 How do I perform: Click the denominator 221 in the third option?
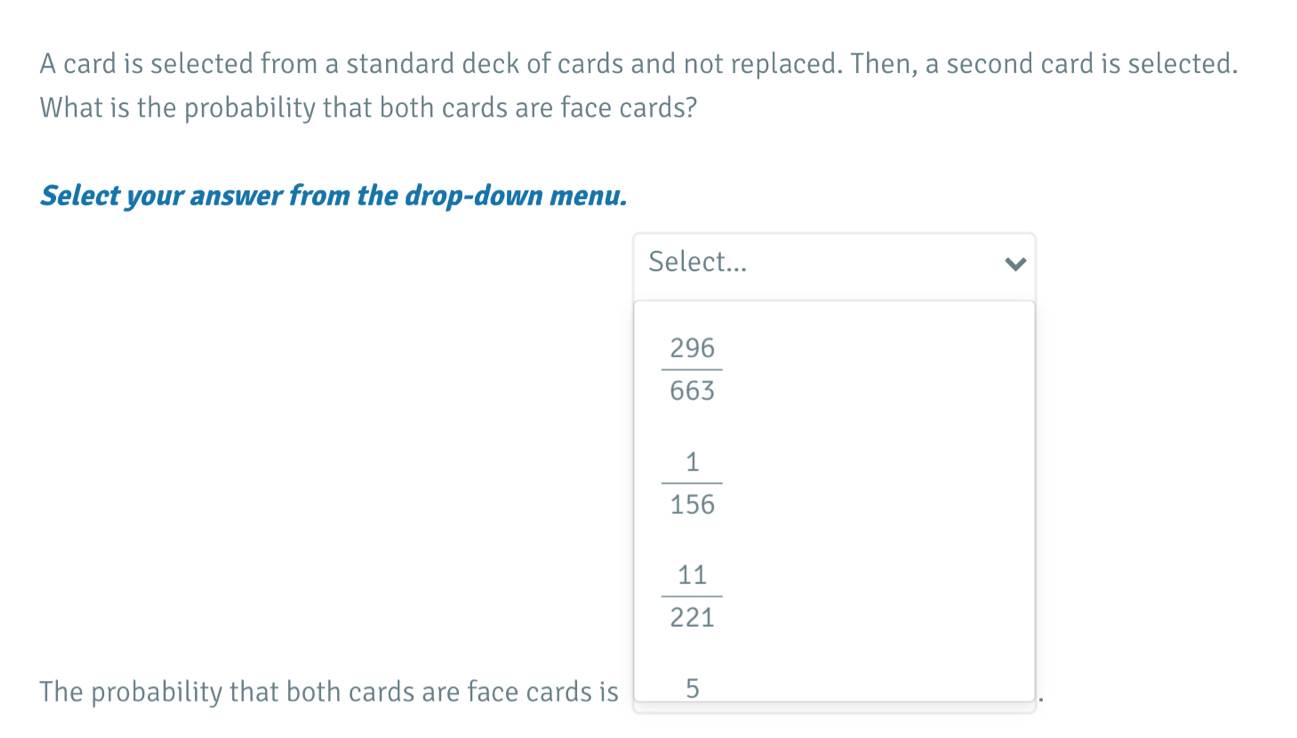pos(692,618)
